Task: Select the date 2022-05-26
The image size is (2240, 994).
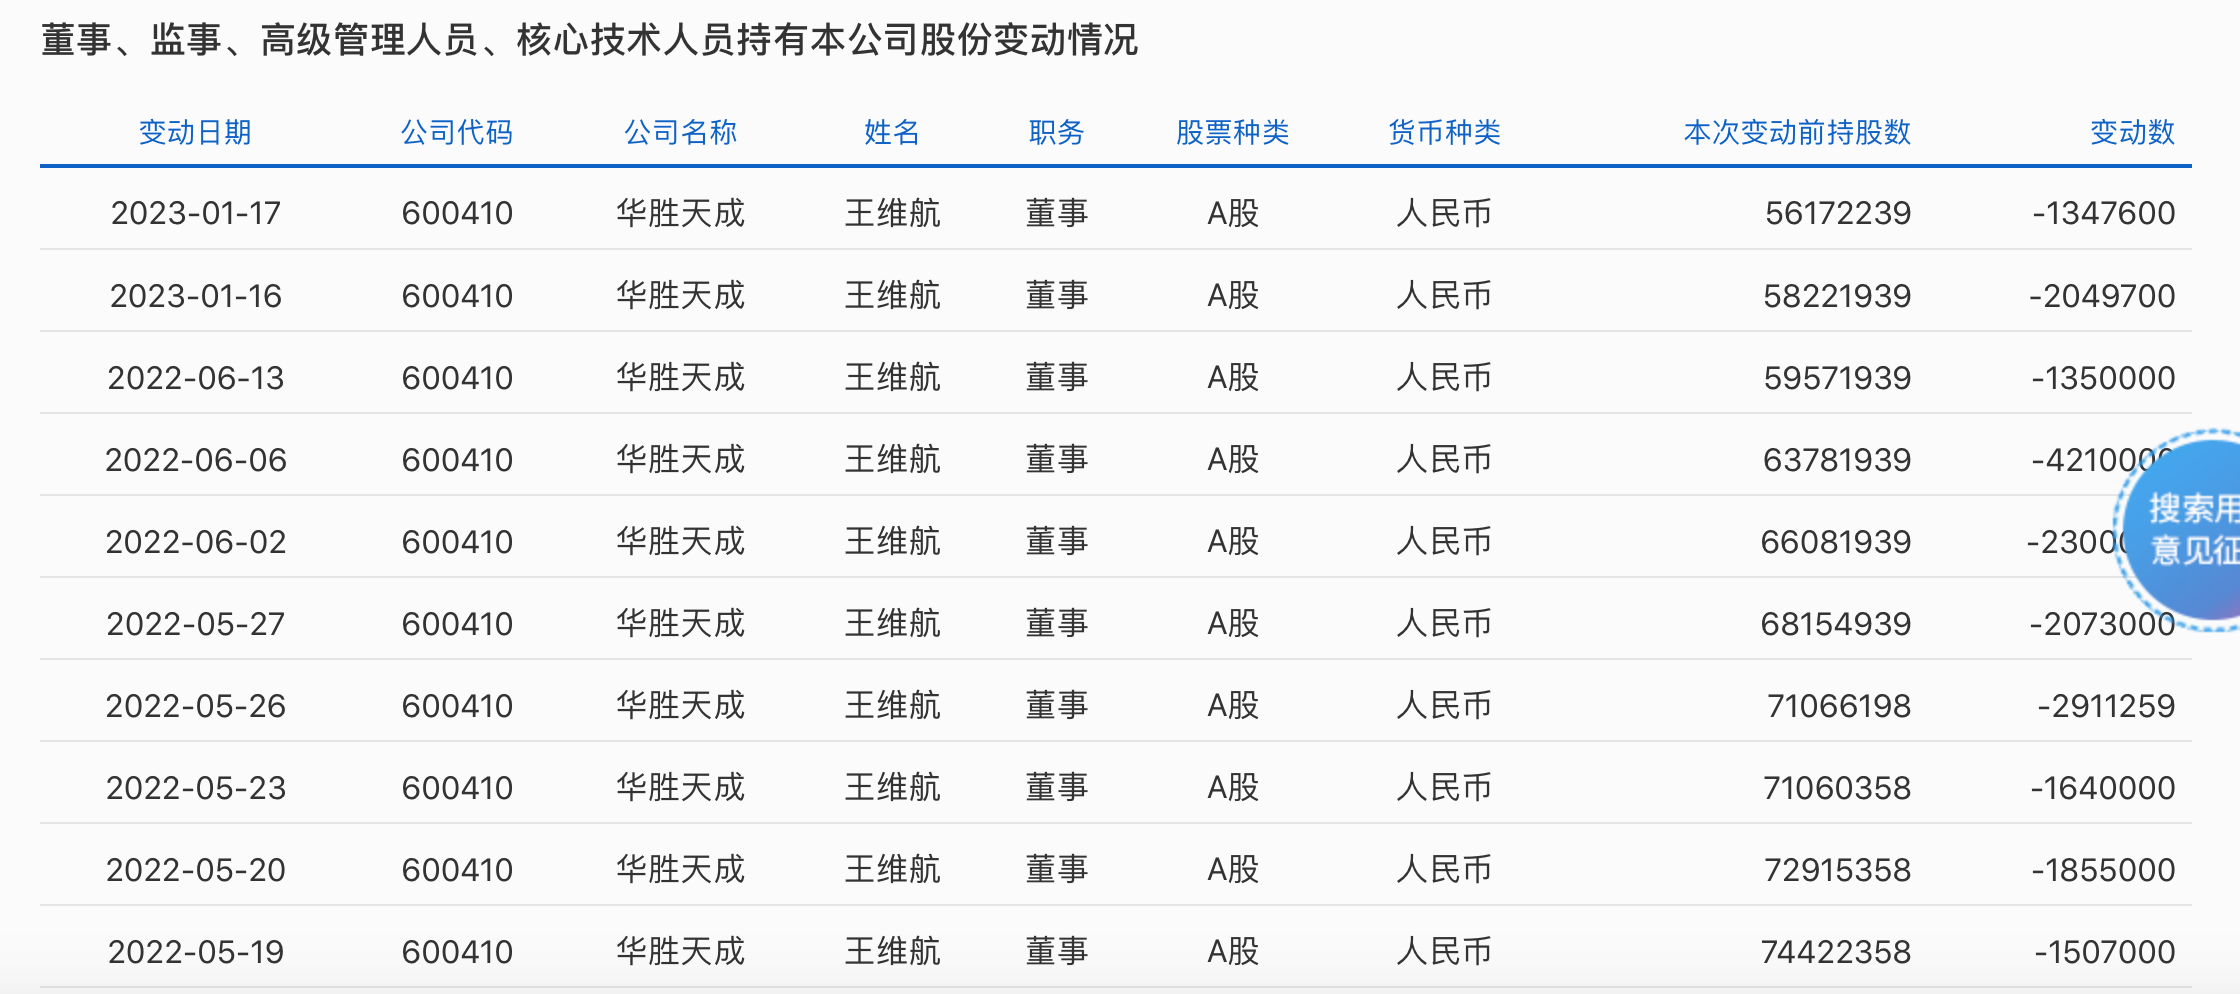Action: point(196,706)
